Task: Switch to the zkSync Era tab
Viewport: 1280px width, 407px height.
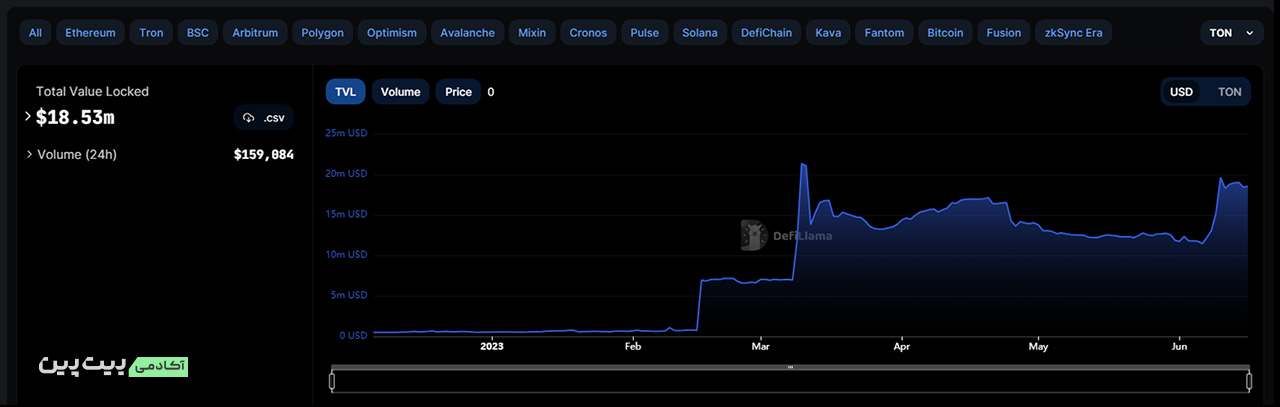Action: (1073, 33)
